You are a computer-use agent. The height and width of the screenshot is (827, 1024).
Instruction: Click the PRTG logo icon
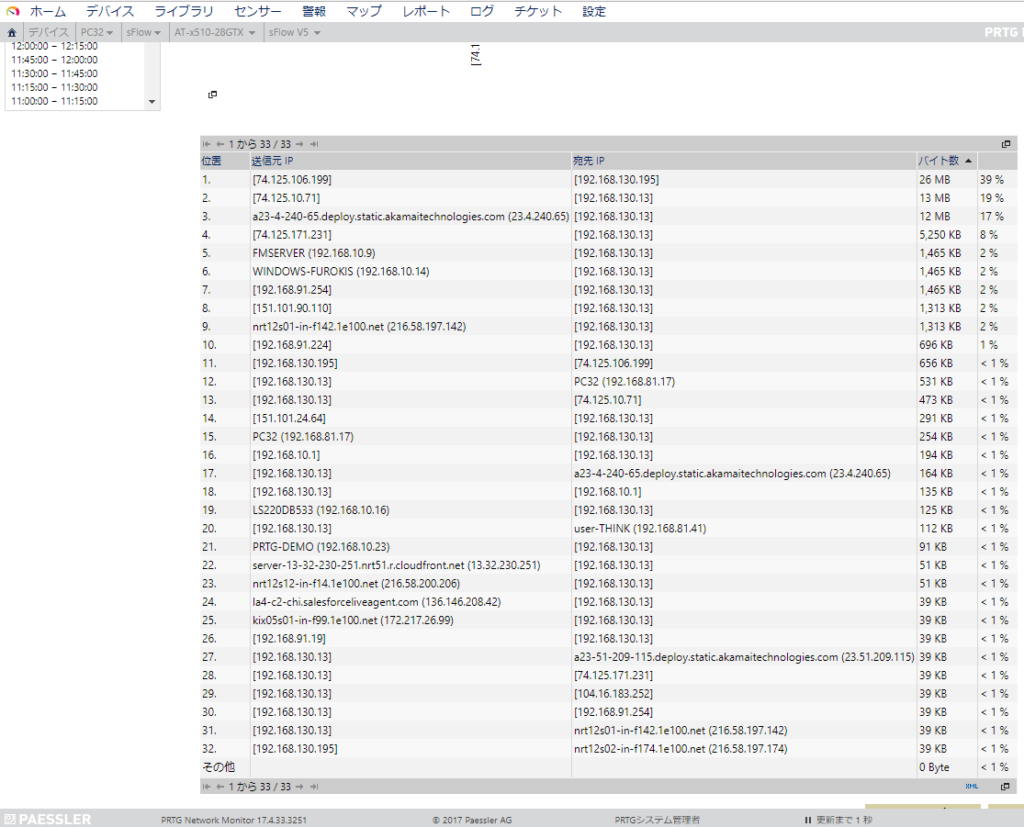point(12,11)
